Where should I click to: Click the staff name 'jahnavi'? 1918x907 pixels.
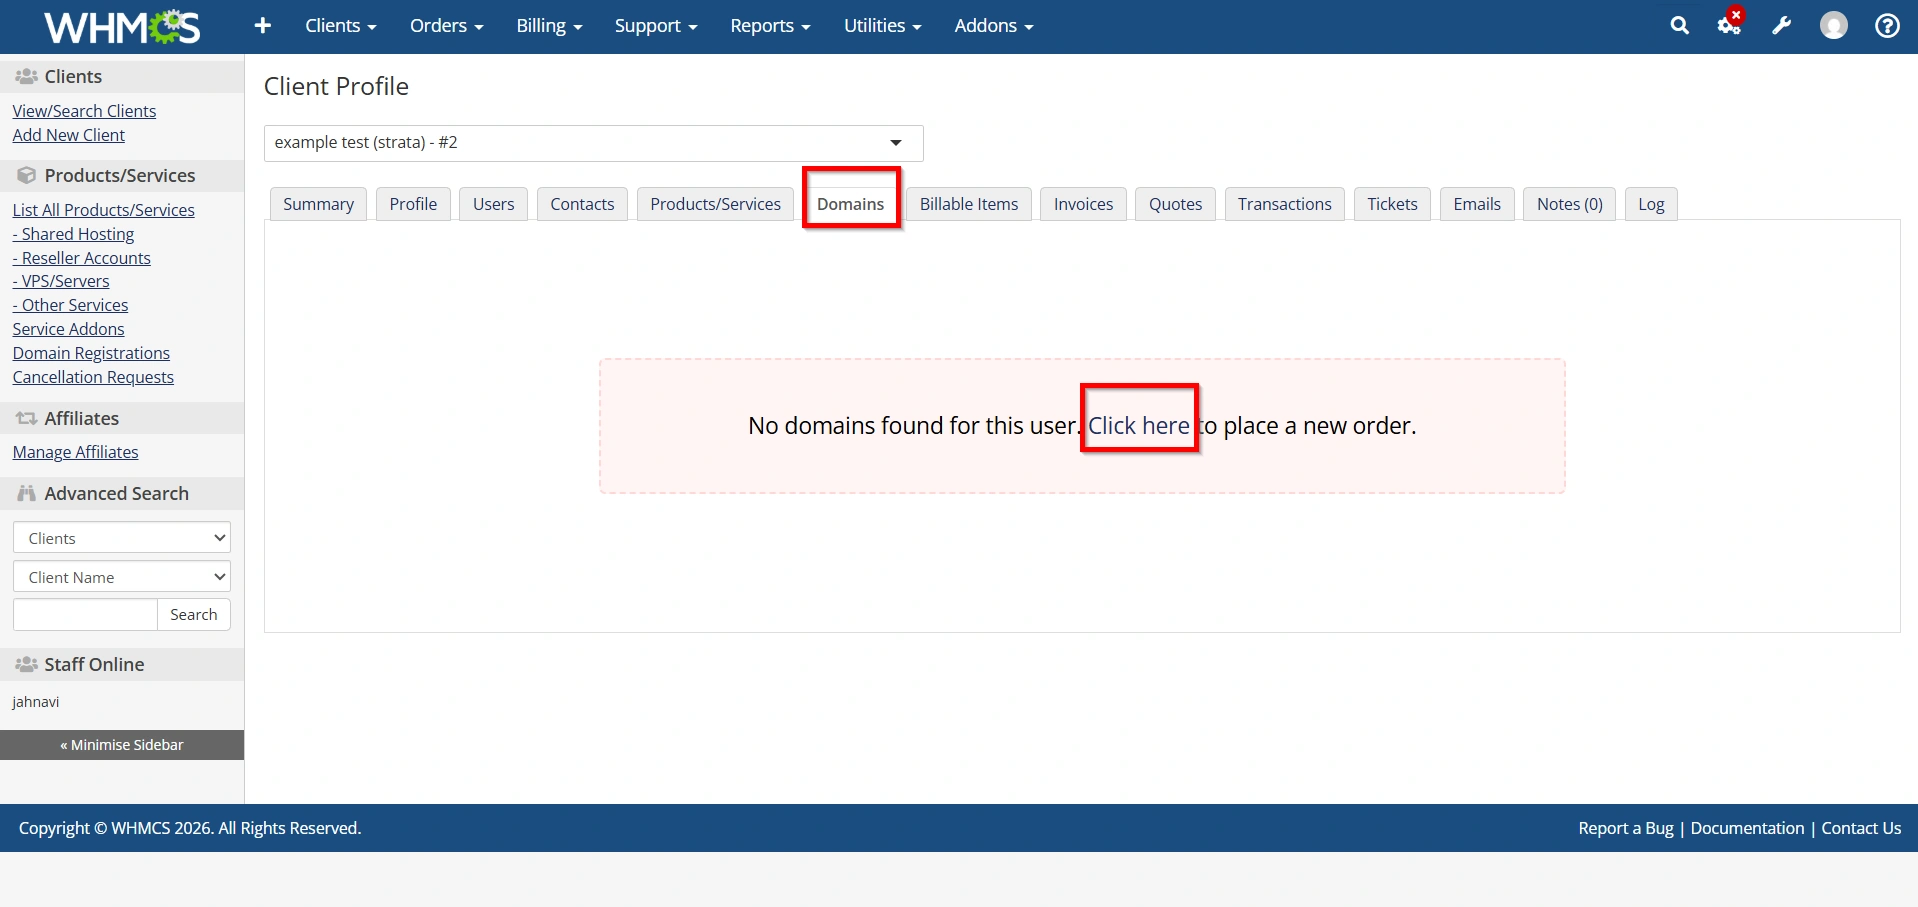36,702
